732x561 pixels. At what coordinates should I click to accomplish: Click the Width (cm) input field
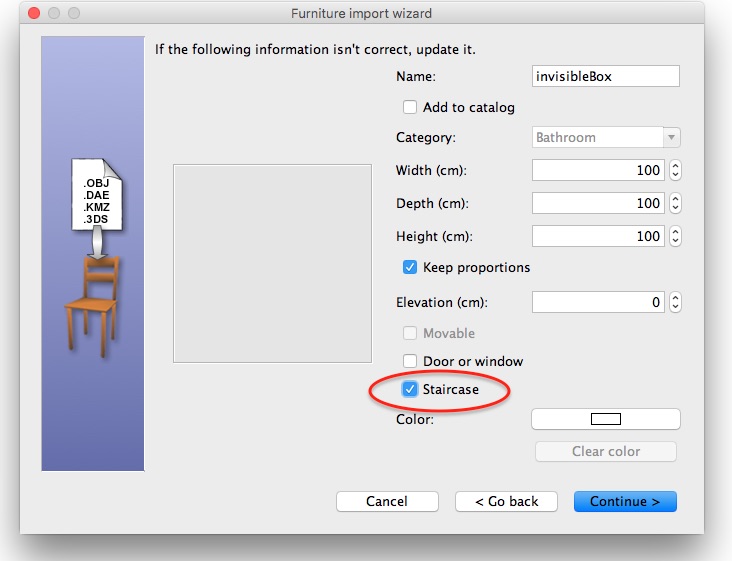point(597,171)
